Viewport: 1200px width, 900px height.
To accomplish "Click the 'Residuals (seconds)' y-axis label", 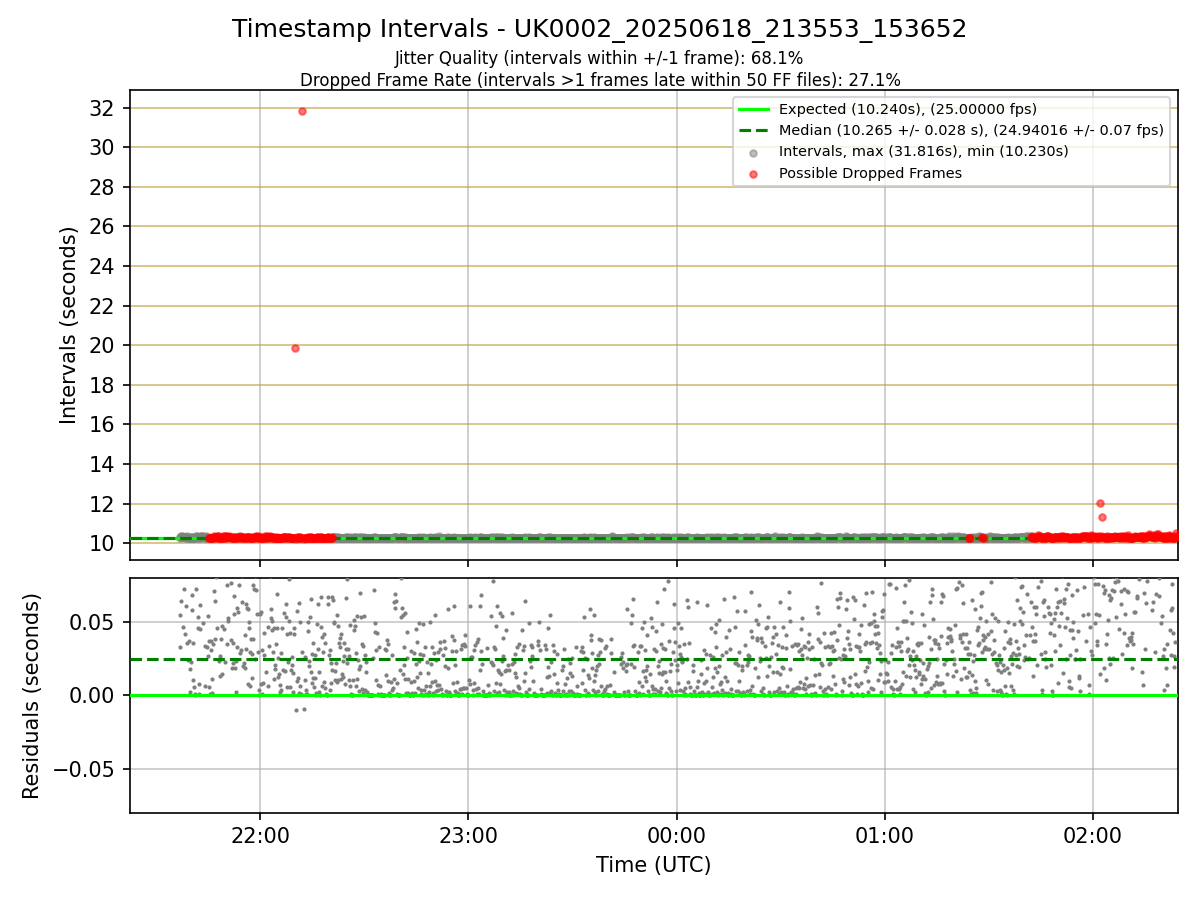I will (x=31, y=696).
